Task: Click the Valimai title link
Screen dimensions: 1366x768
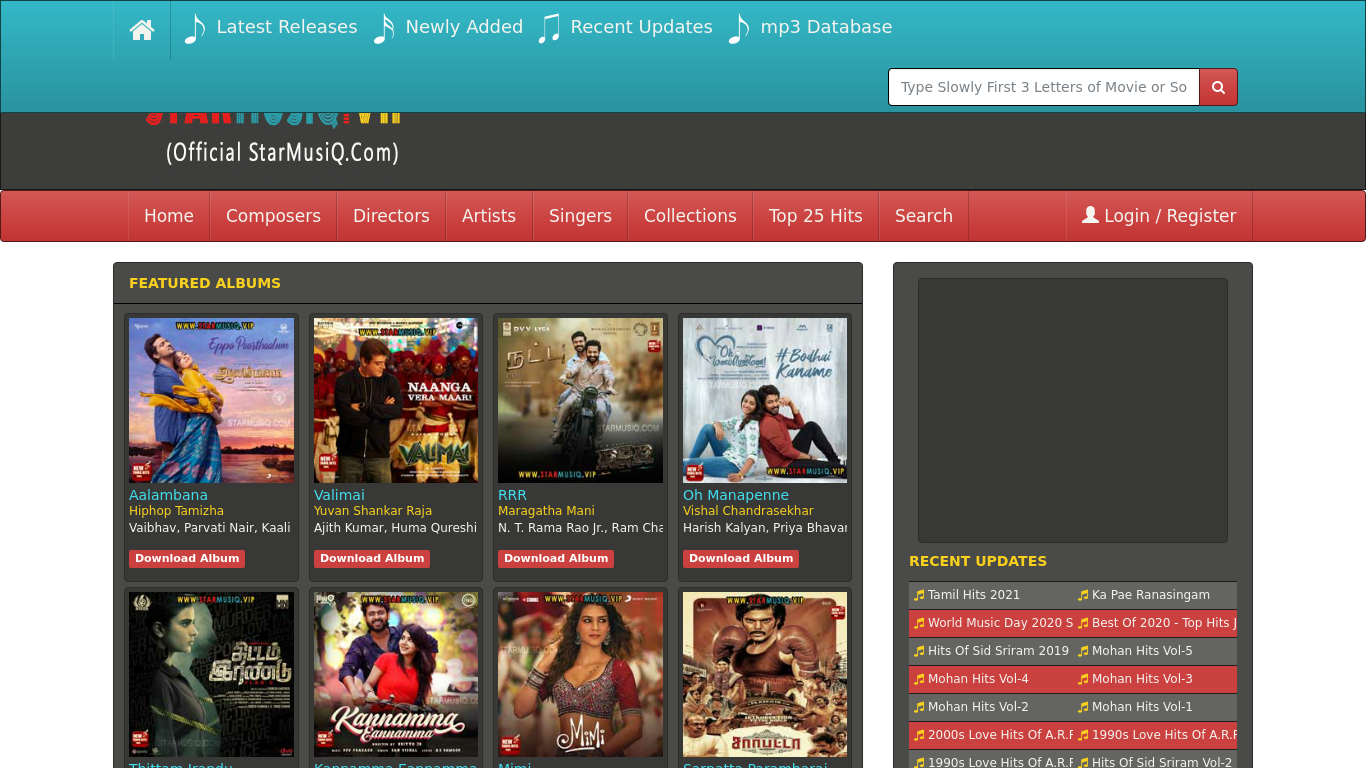Action: point(339,495)
